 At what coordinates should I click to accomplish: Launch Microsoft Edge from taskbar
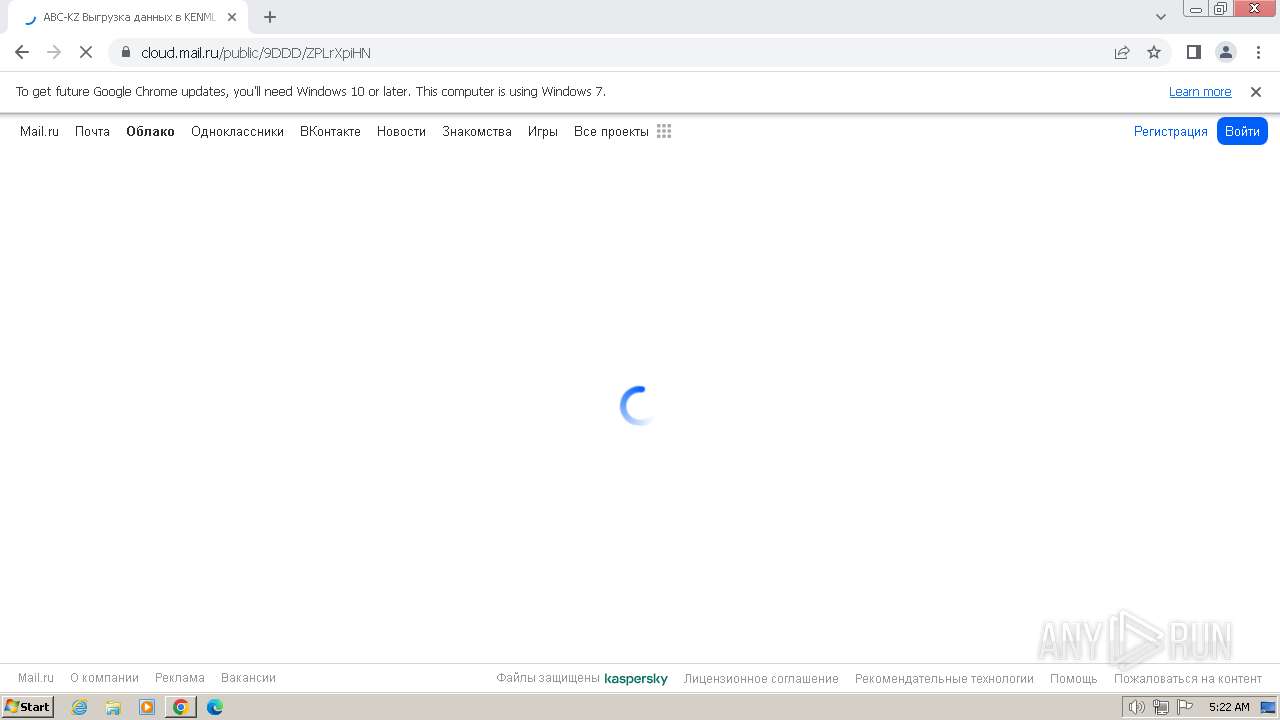click(x=215, y=707)
